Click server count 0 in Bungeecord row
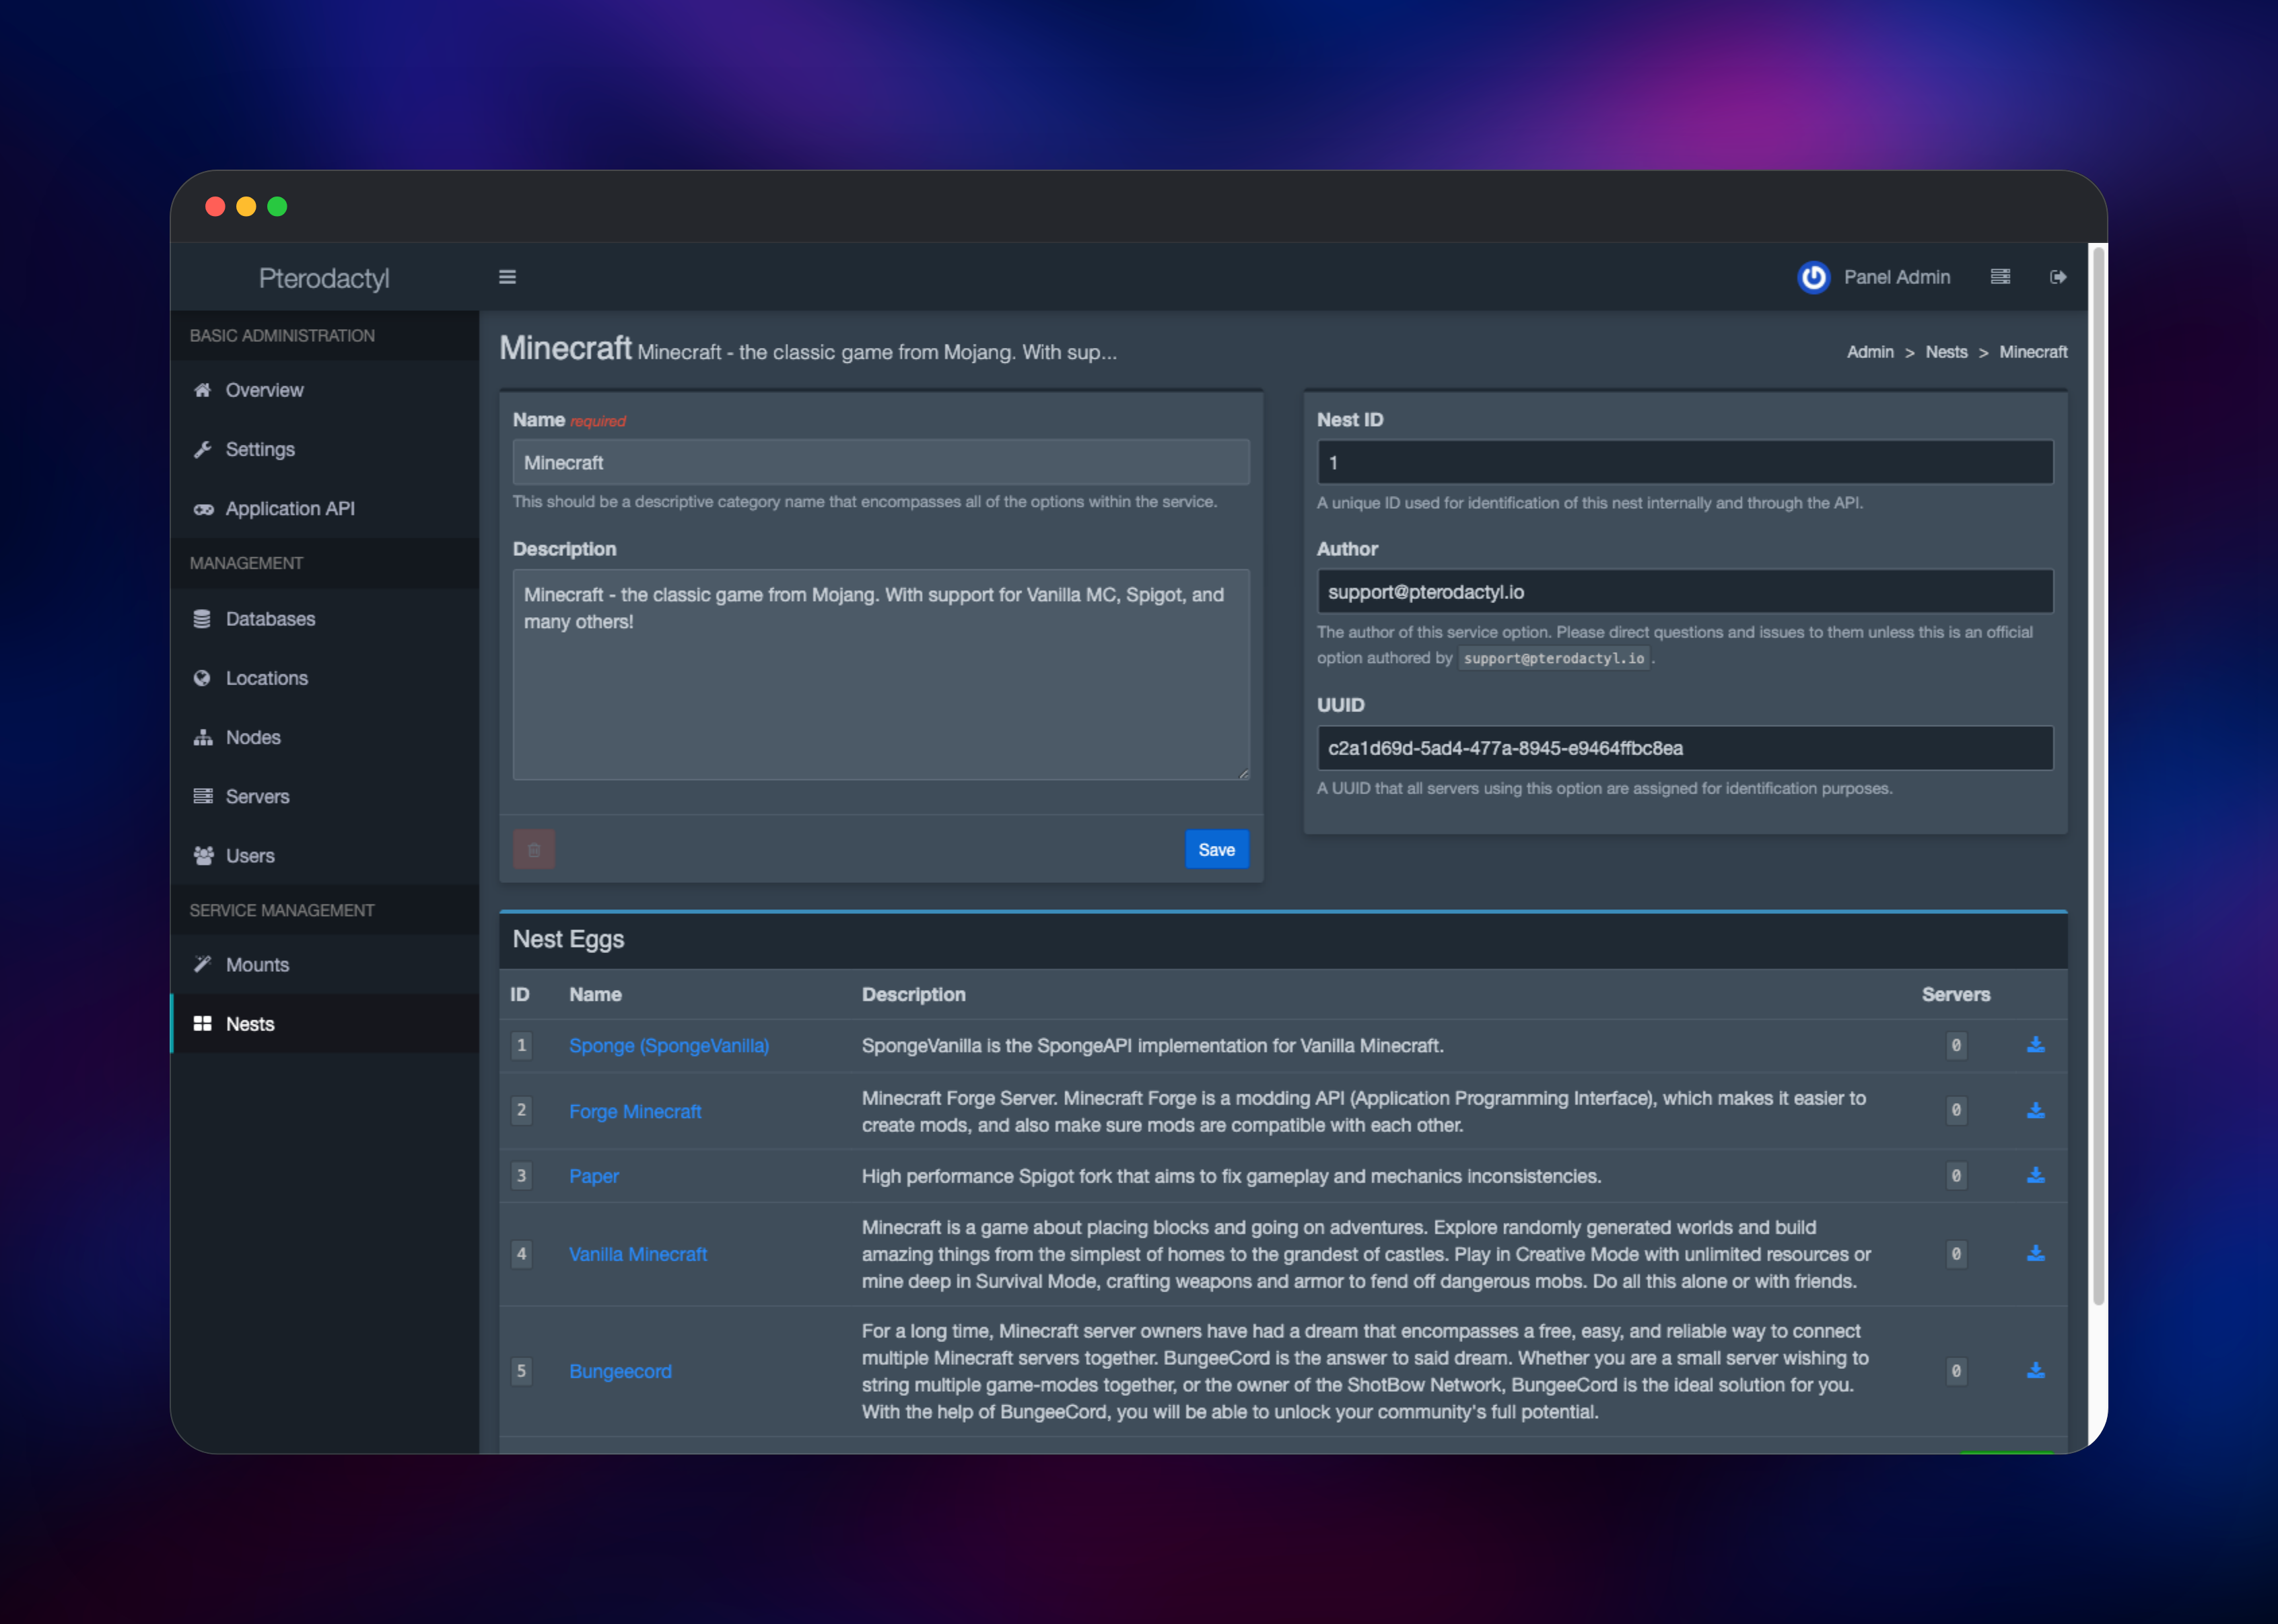 (x=1956, y=1371)
